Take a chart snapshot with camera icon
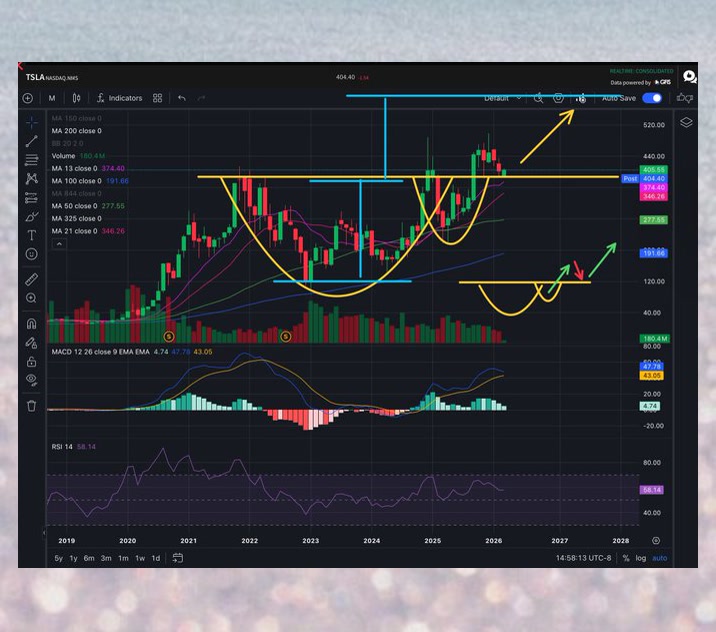This screenshot has width=716, height=632. (x=580, y=98)
